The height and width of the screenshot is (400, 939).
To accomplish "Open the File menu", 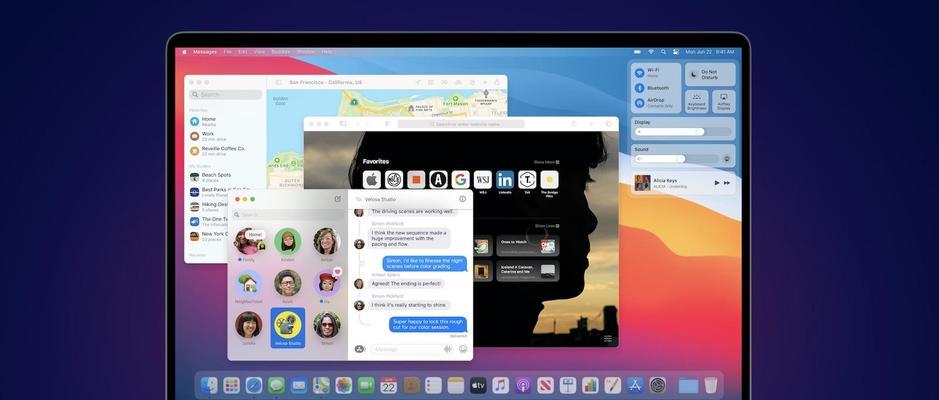I will (x=228, y=52).
